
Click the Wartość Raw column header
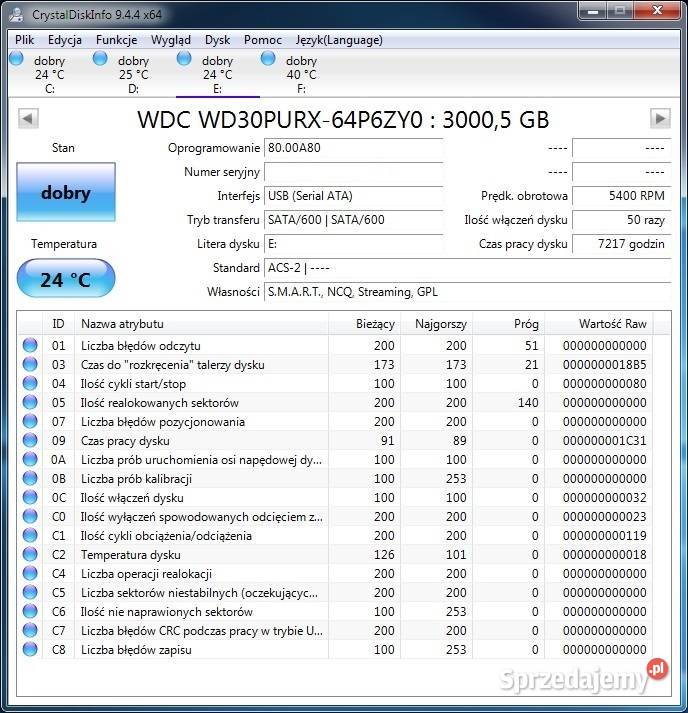[x=598, y=324]
